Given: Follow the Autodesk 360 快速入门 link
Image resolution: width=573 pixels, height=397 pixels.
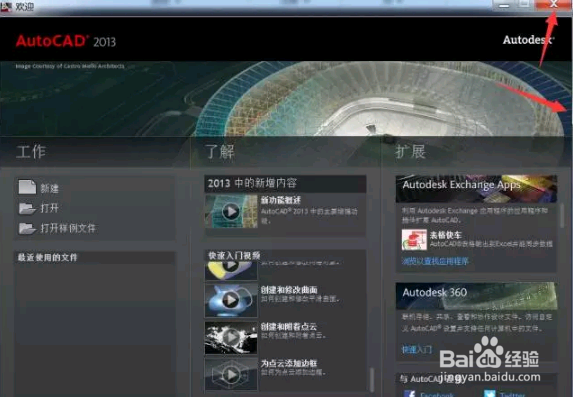Looking at the screenshot, I should (x=417, y=349).
